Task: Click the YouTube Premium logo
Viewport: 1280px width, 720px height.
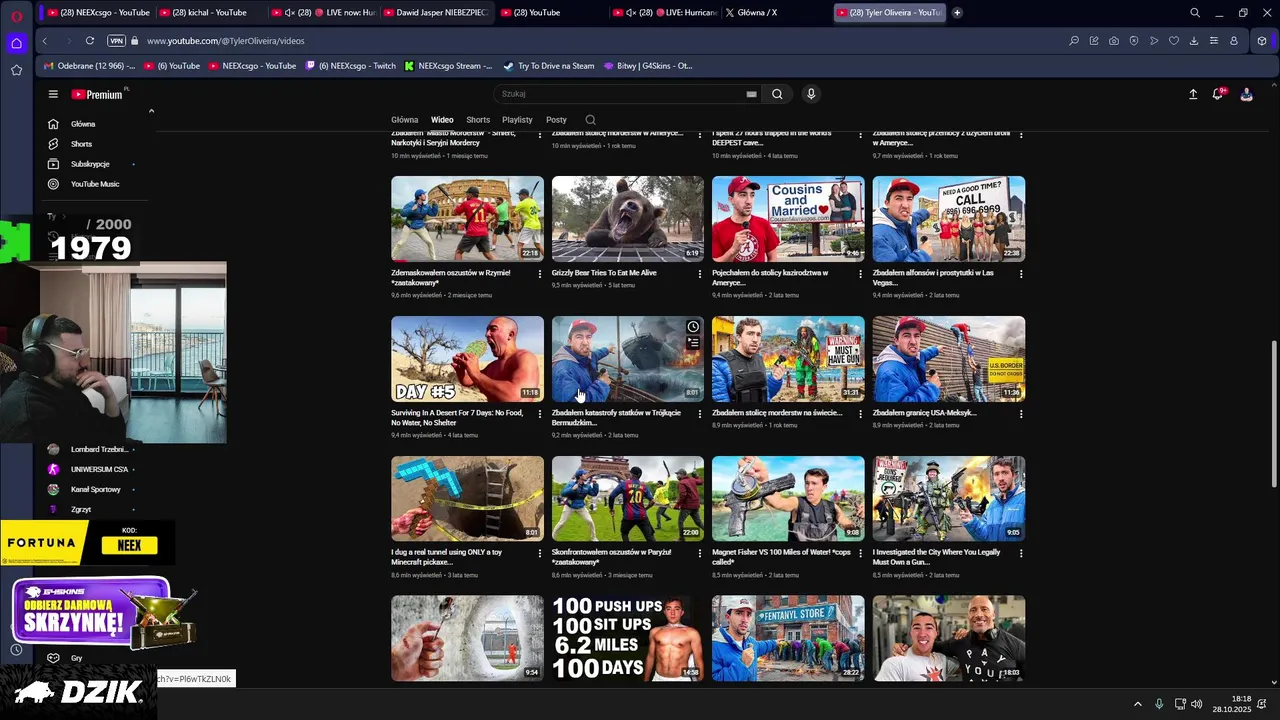Action: 98,94
